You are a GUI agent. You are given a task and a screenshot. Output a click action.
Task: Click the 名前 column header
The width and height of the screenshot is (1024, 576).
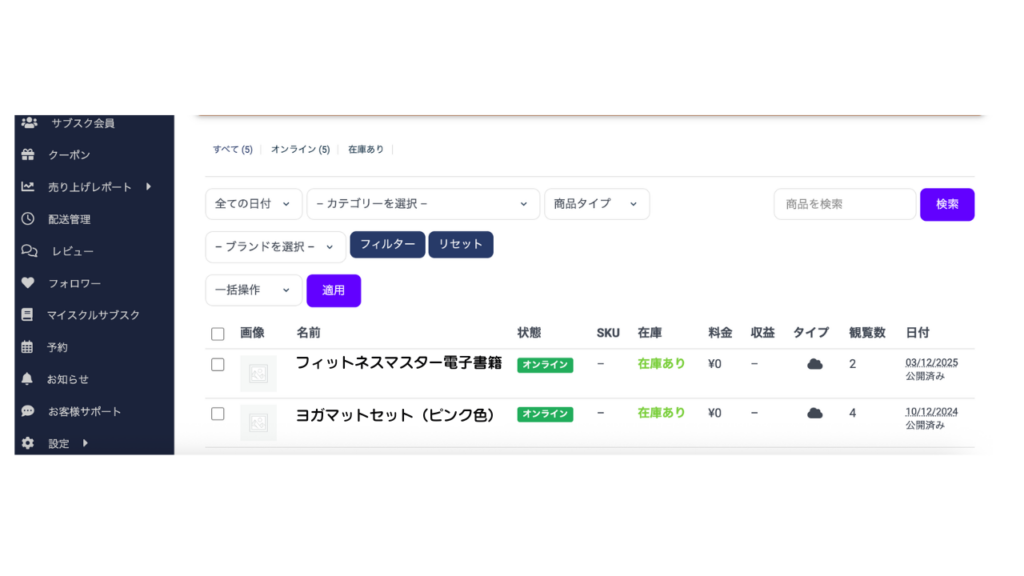(308, 333)
